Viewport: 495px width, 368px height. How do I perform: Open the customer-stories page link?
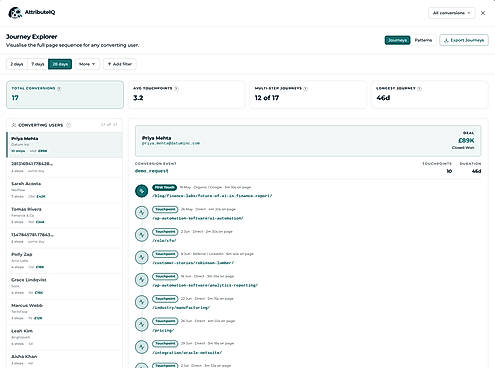(193, 263)
